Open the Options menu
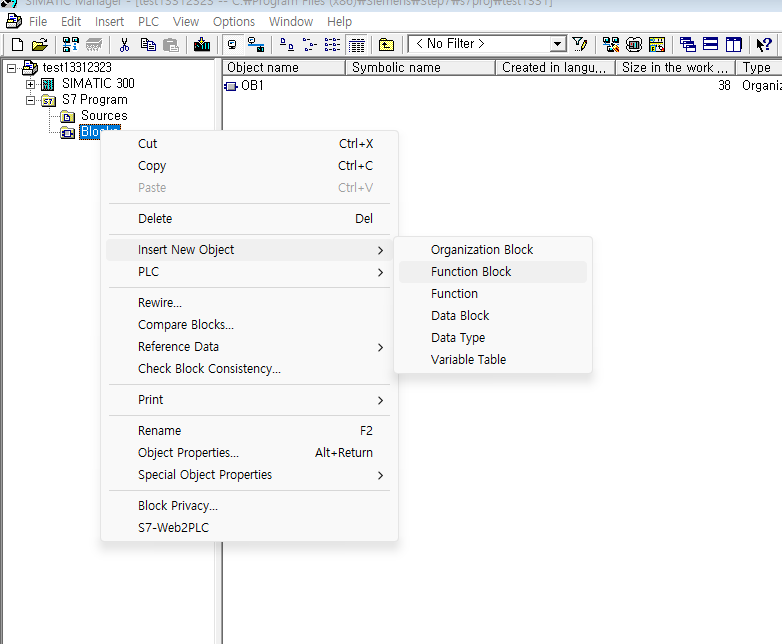The image size is (782, 644). [233, 22]
